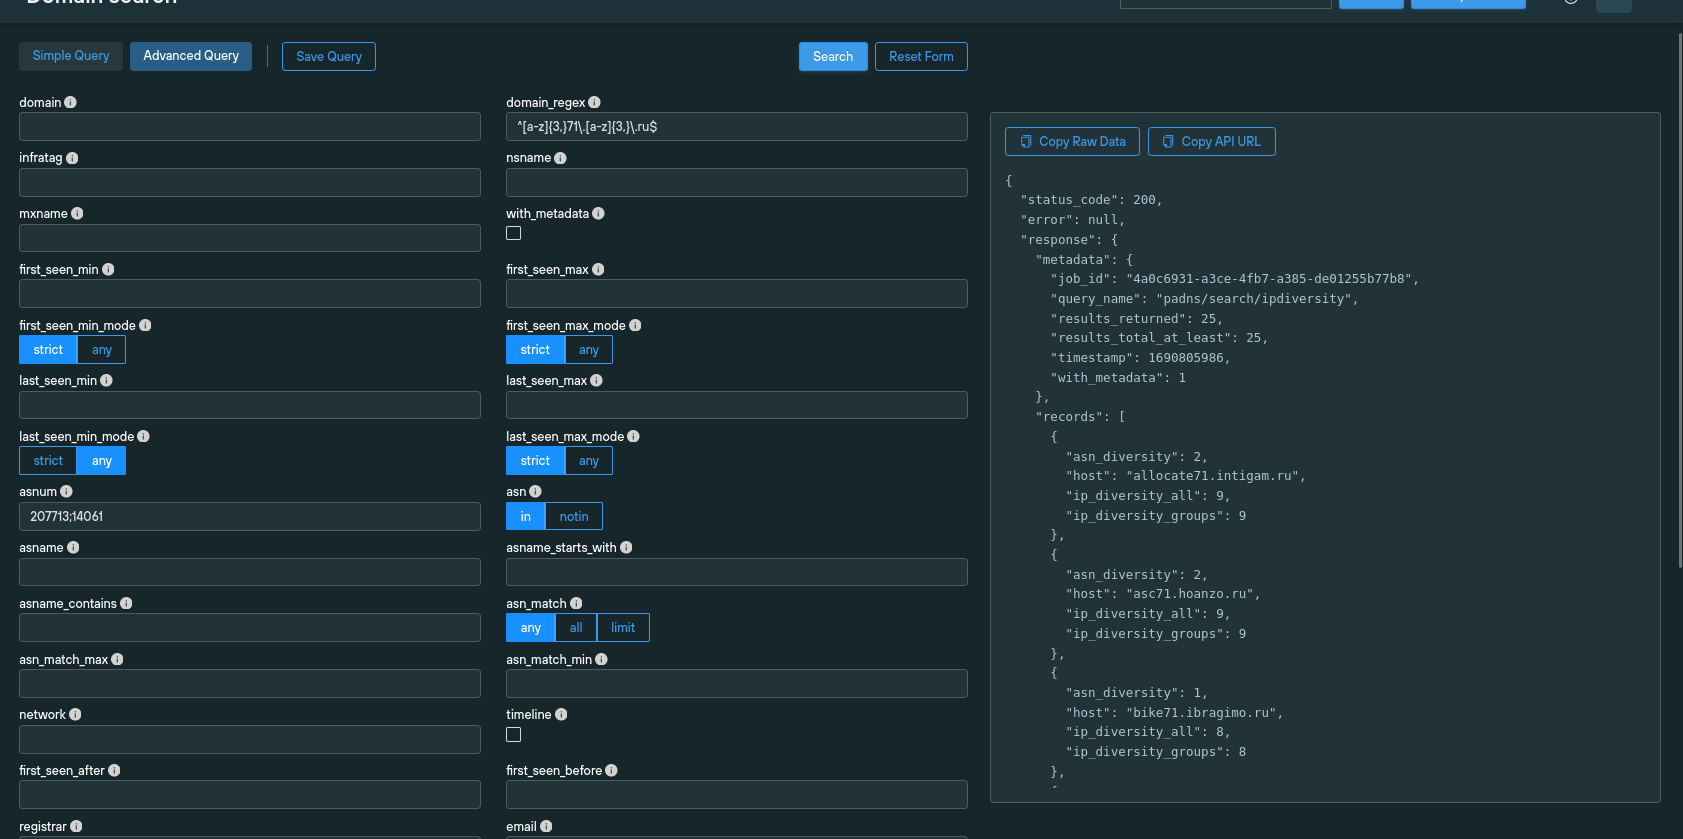Click the Reset Form button

point(921,56)
